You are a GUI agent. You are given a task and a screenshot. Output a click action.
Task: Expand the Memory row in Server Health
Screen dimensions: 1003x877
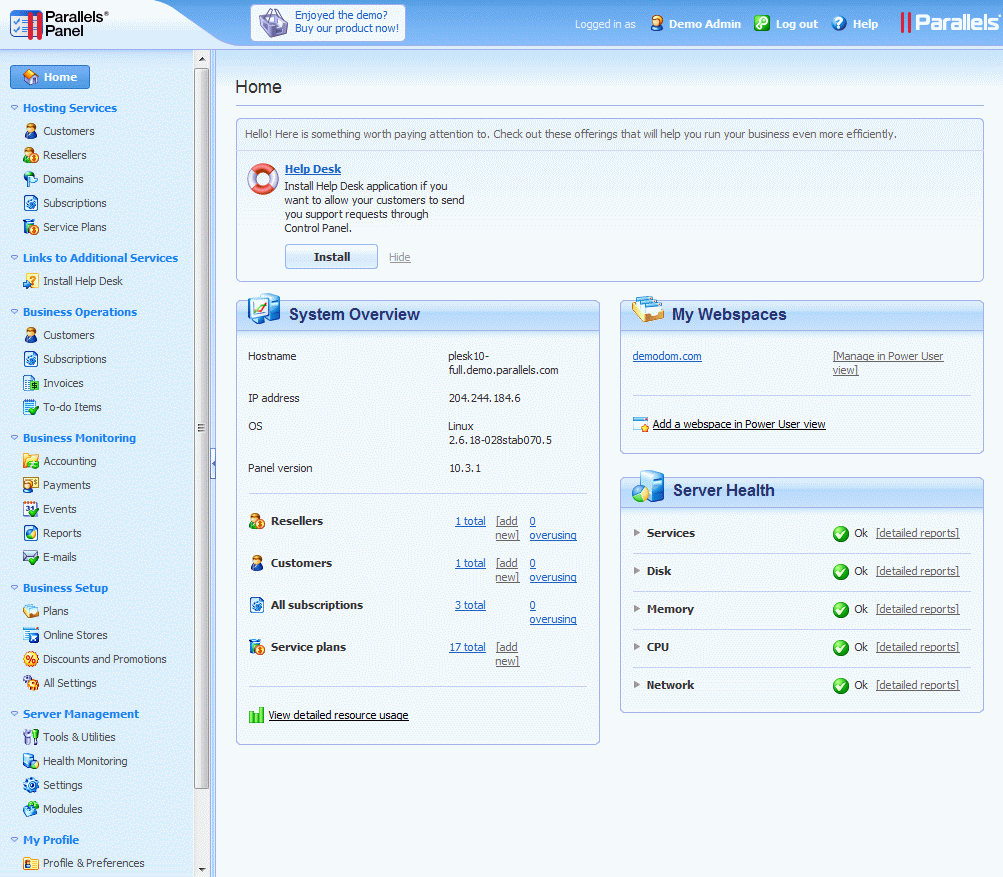pos(637,609)
